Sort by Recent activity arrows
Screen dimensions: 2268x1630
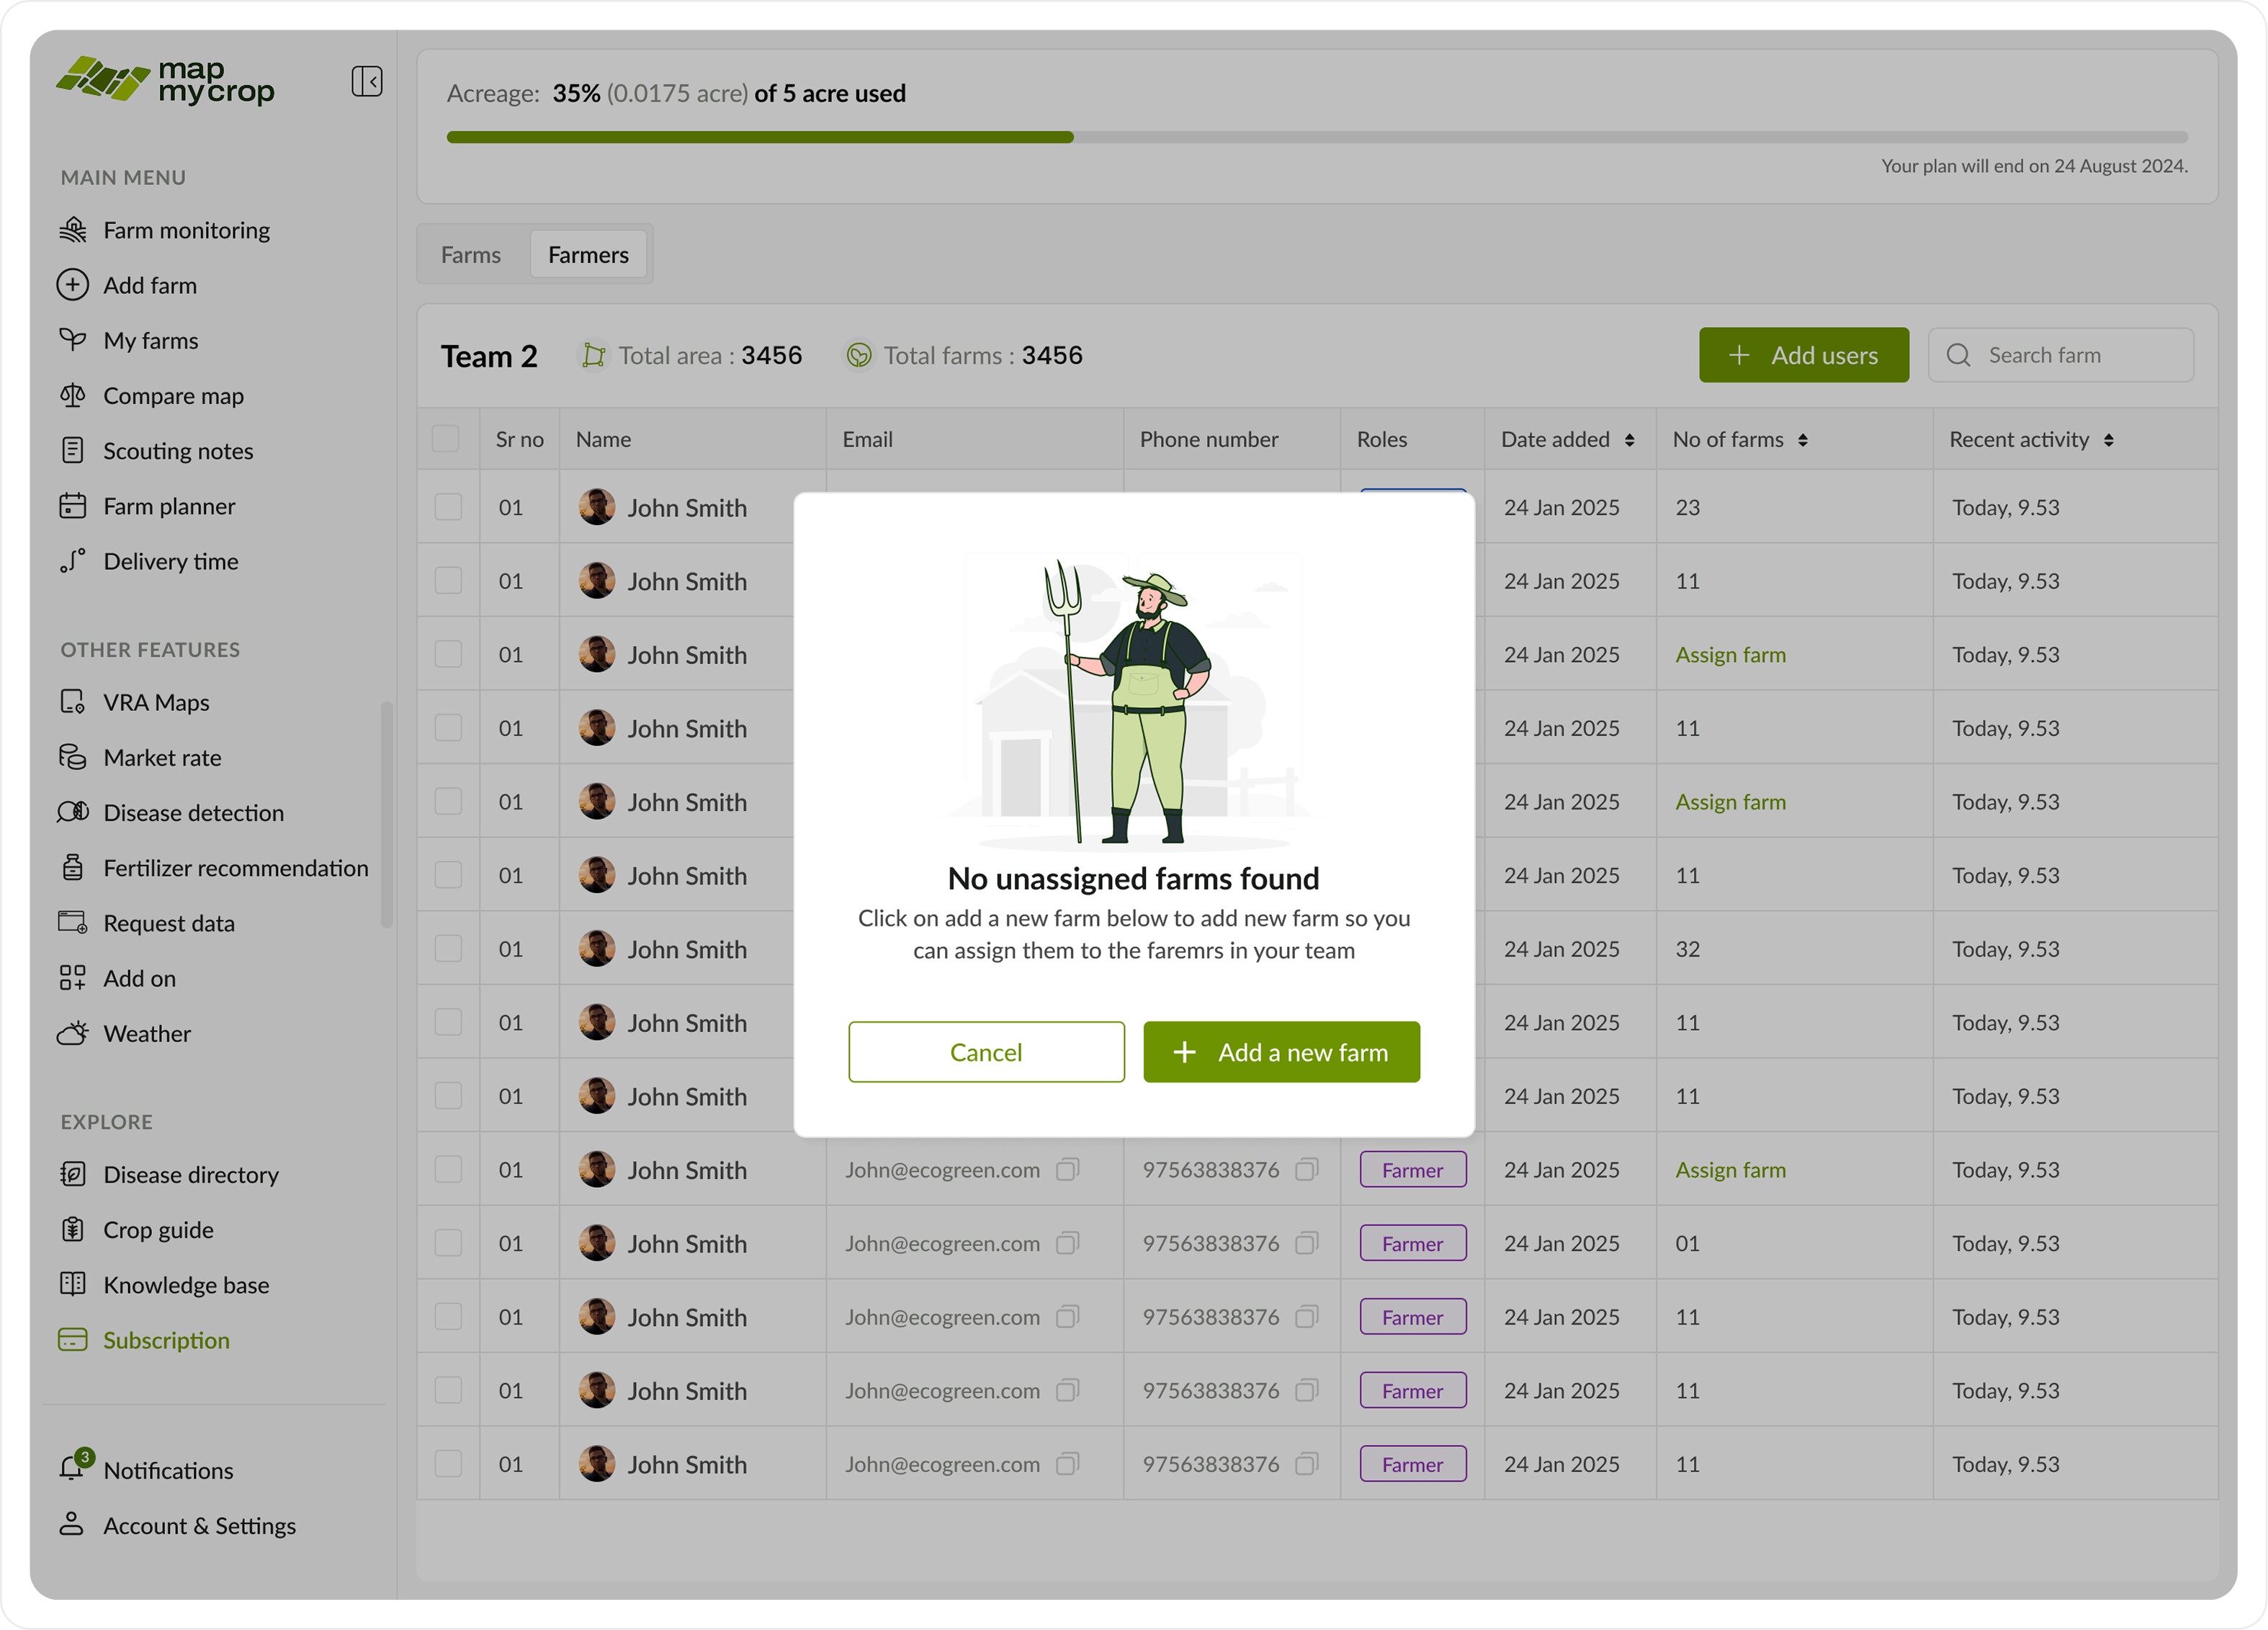[x=2108, y=440]
